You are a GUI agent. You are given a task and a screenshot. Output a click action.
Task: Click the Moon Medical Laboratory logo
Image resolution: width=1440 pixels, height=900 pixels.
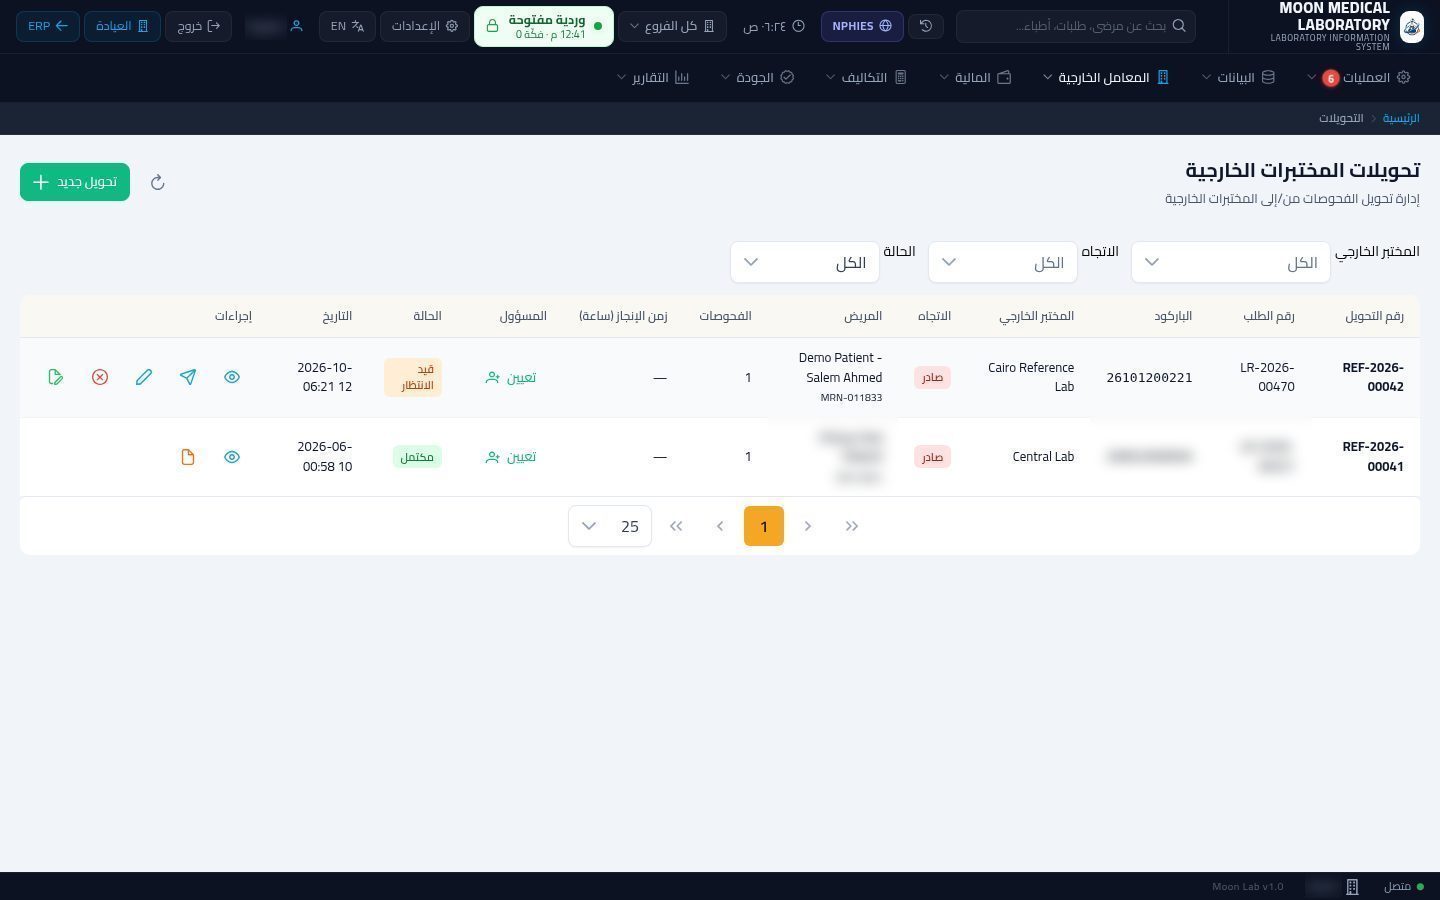(1411, 27)
